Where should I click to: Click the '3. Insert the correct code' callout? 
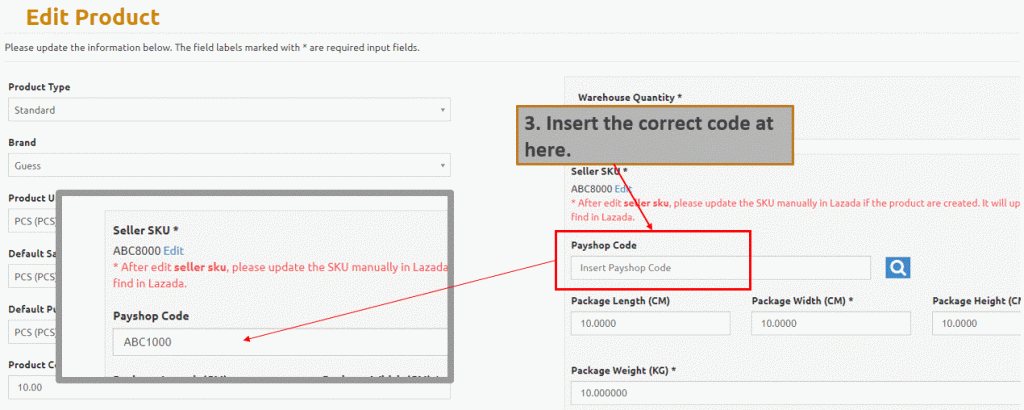point(655,135)
